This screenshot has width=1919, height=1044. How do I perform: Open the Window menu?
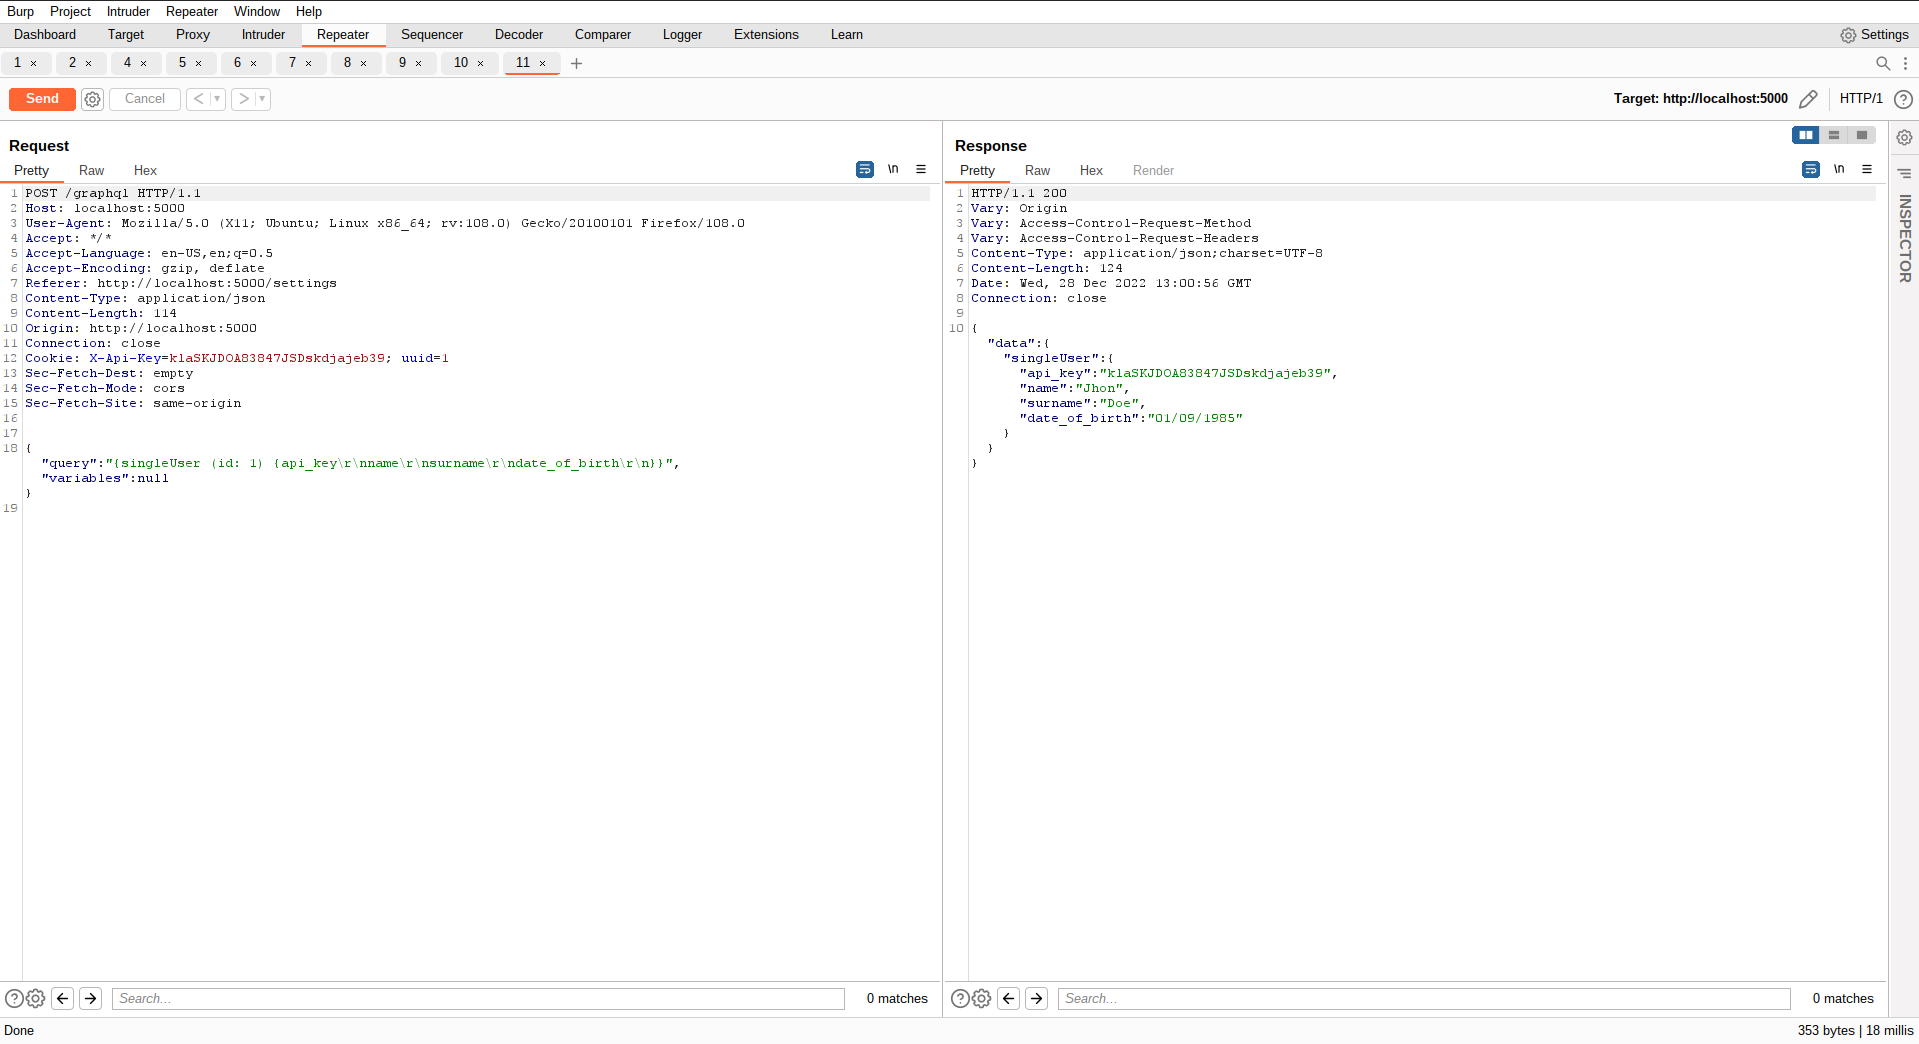pos(257,12)
